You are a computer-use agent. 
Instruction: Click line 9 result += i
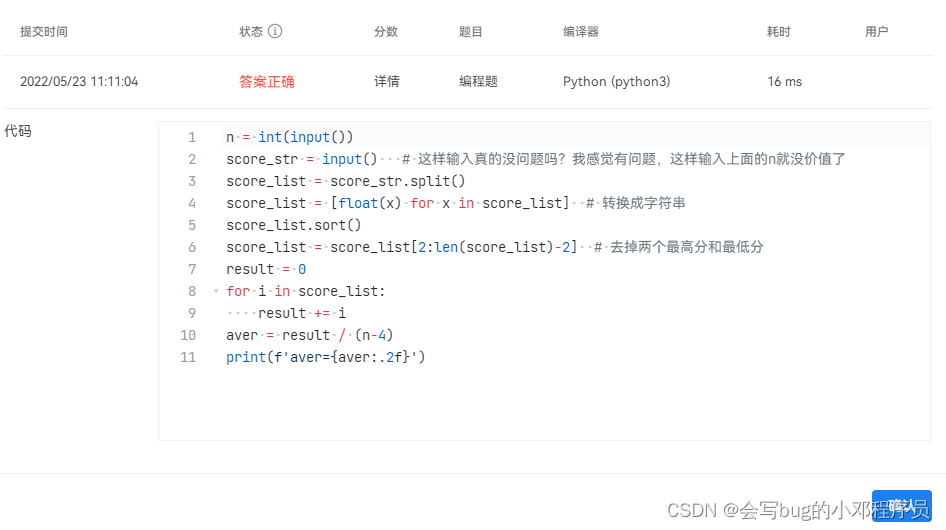(x=302, y=313)
